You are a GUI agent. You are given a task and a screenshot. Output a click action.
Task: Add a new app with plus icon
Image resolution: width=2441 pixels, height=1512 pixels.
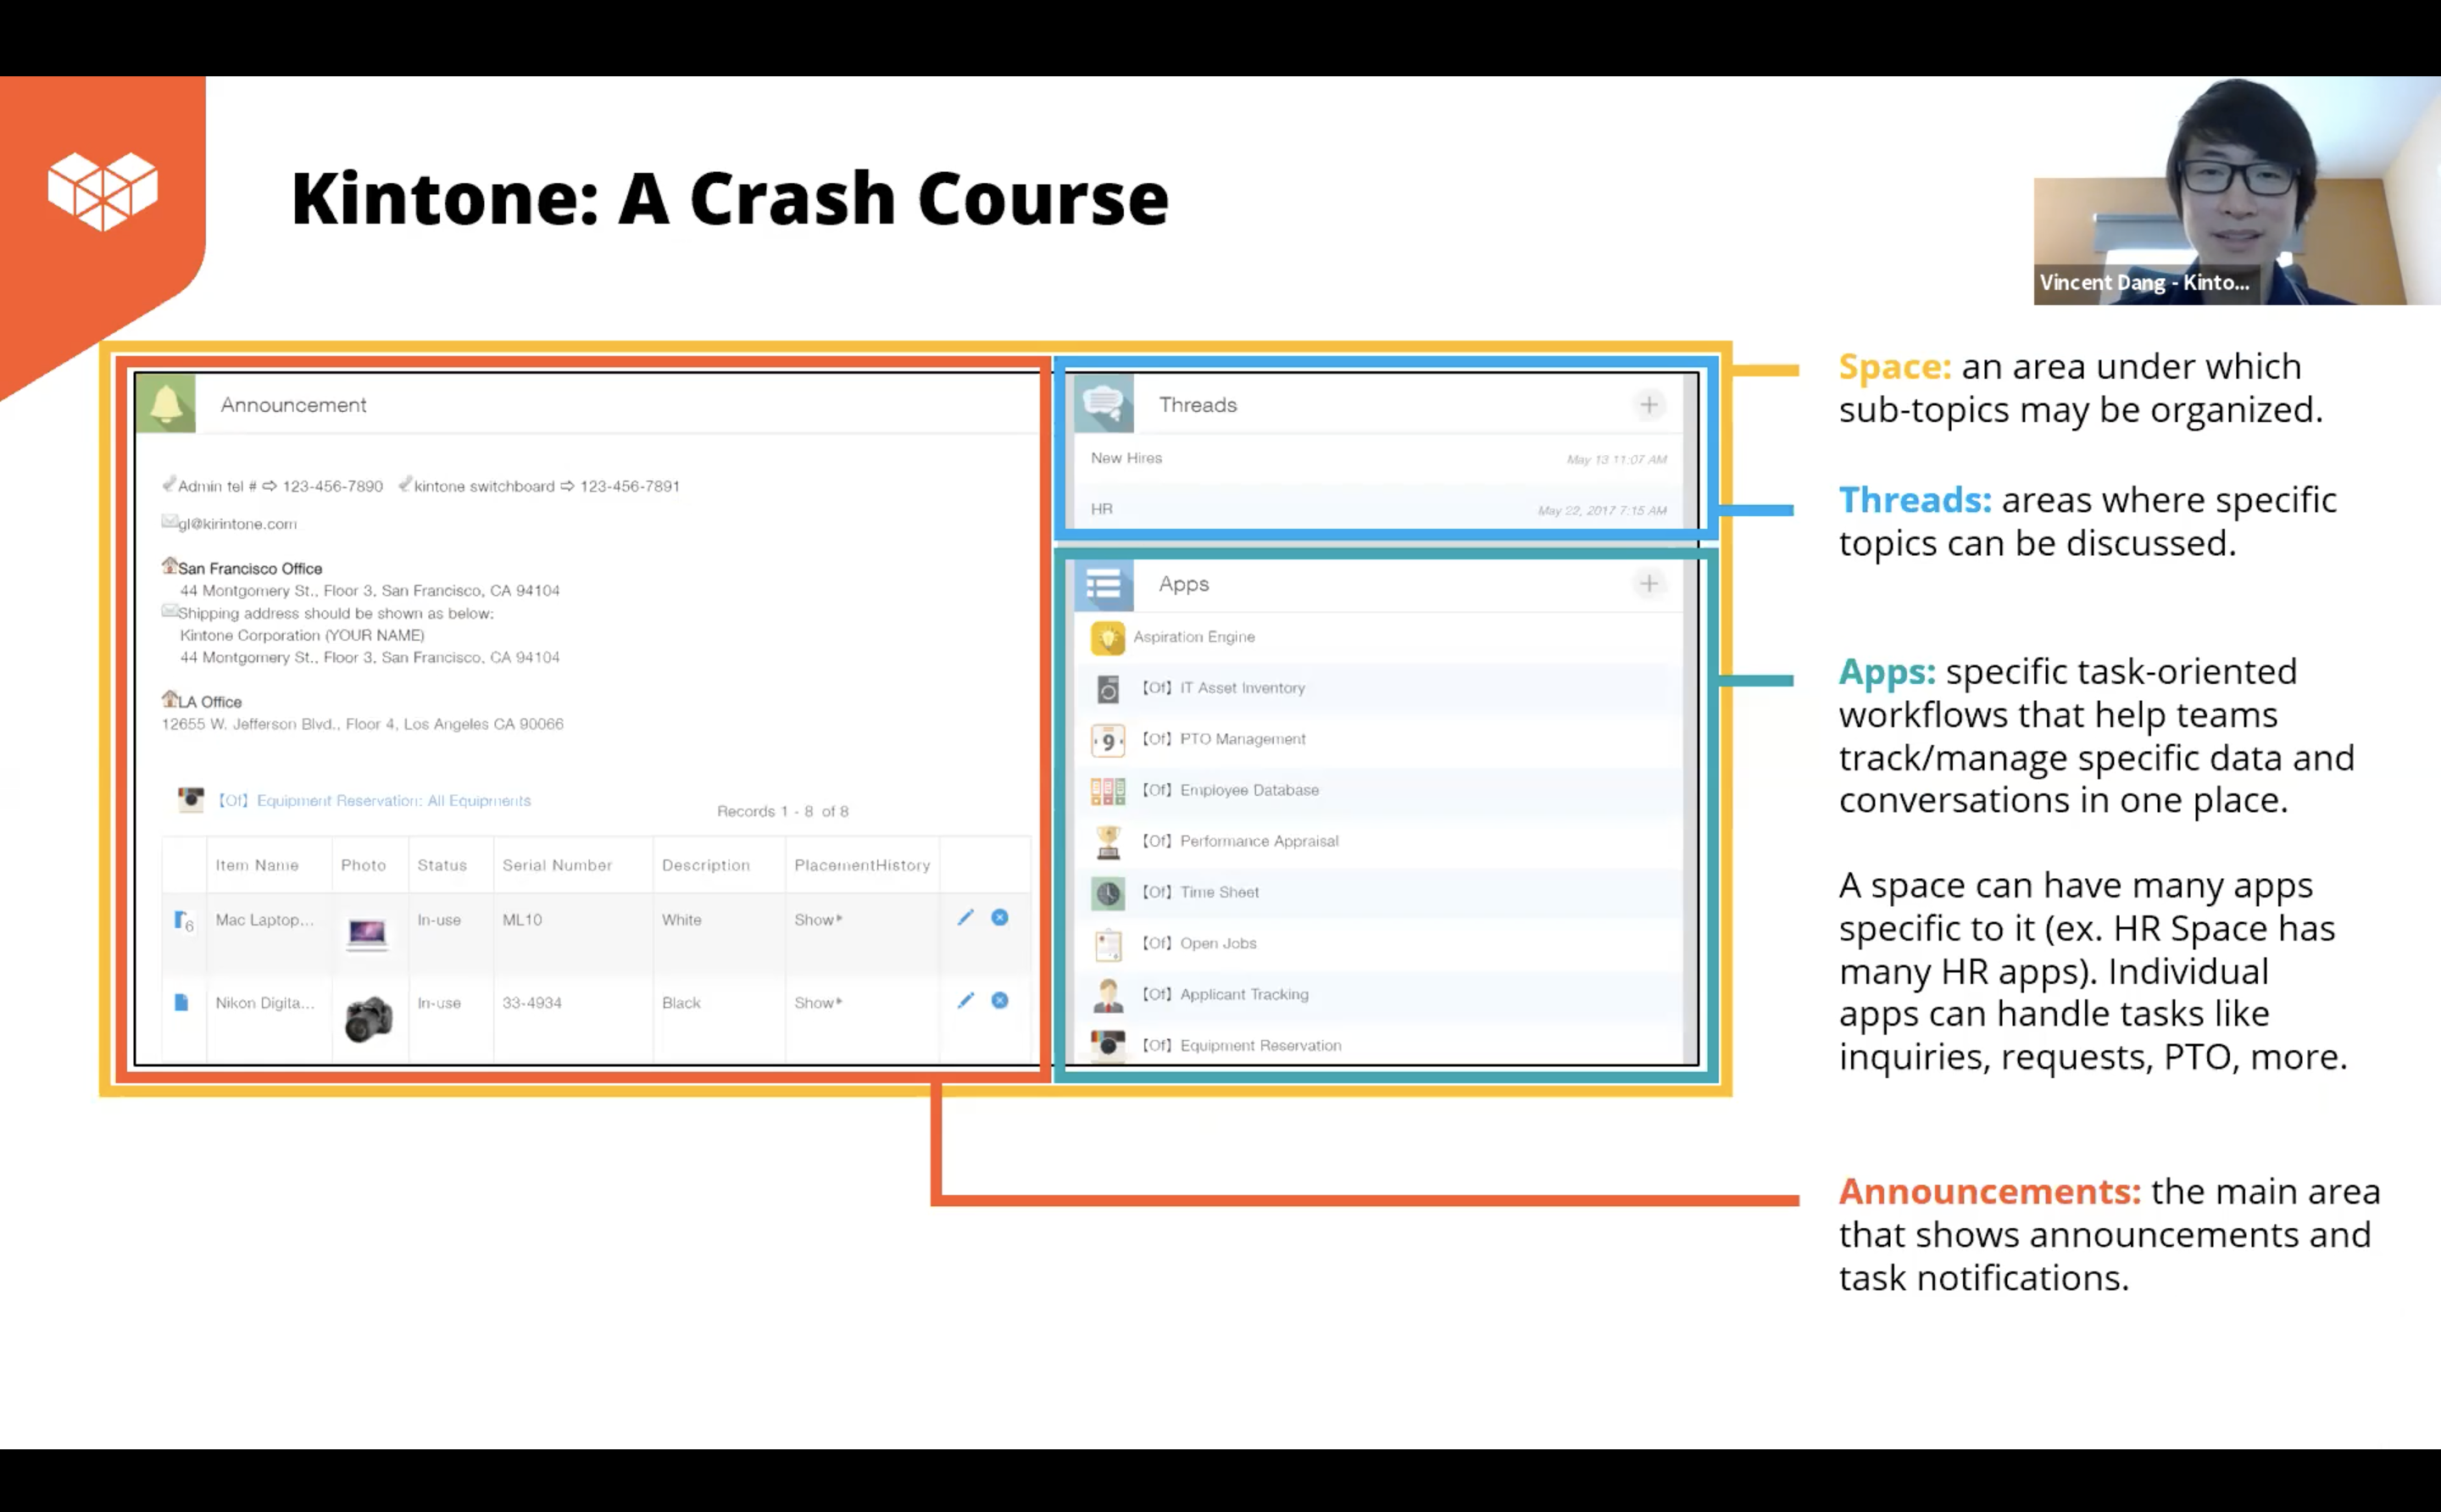coord(1649,584)
